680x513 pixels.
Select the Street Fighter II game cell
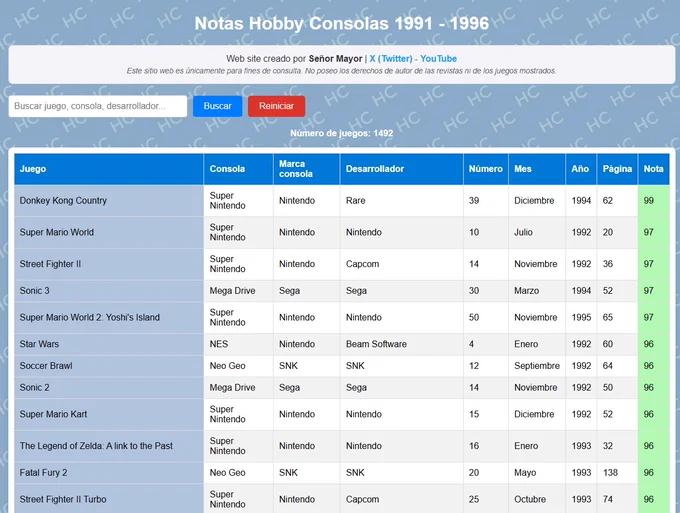click(x=109, y=264)
